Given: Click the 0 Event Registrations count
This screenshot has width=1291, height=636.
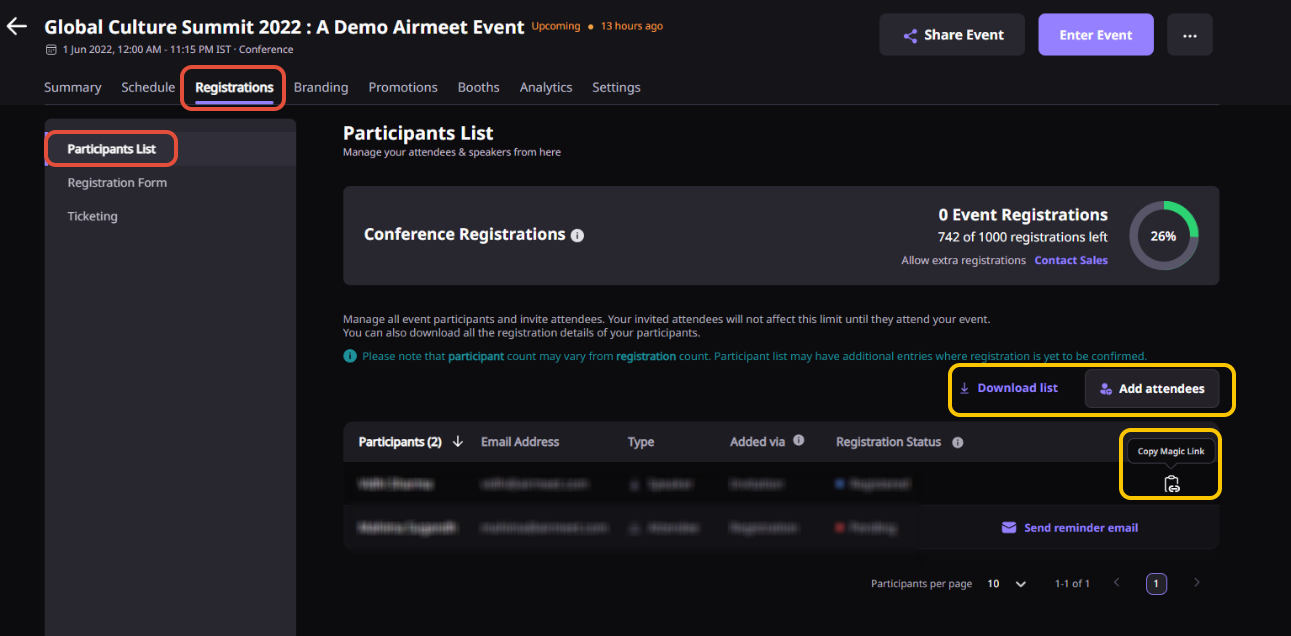Looking at the screenshot, I should coord(1023,215).
